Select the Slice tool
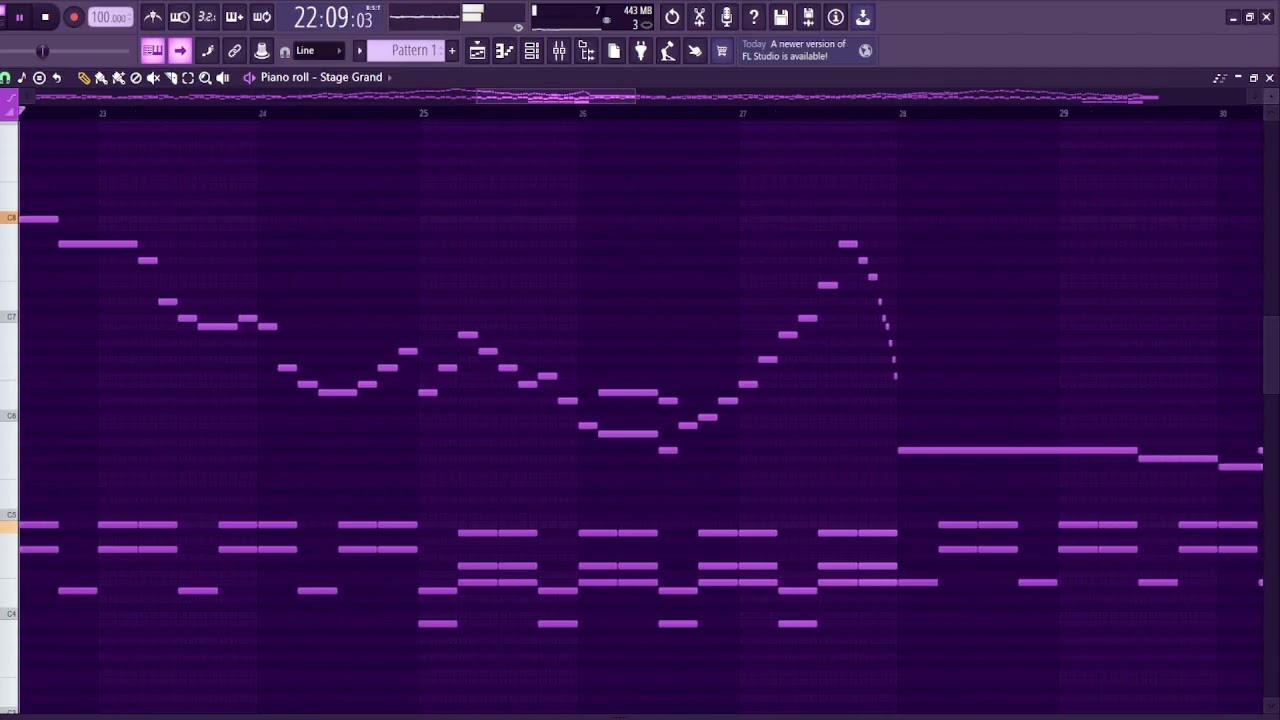 pyautogui.click(x=171, y=78)
